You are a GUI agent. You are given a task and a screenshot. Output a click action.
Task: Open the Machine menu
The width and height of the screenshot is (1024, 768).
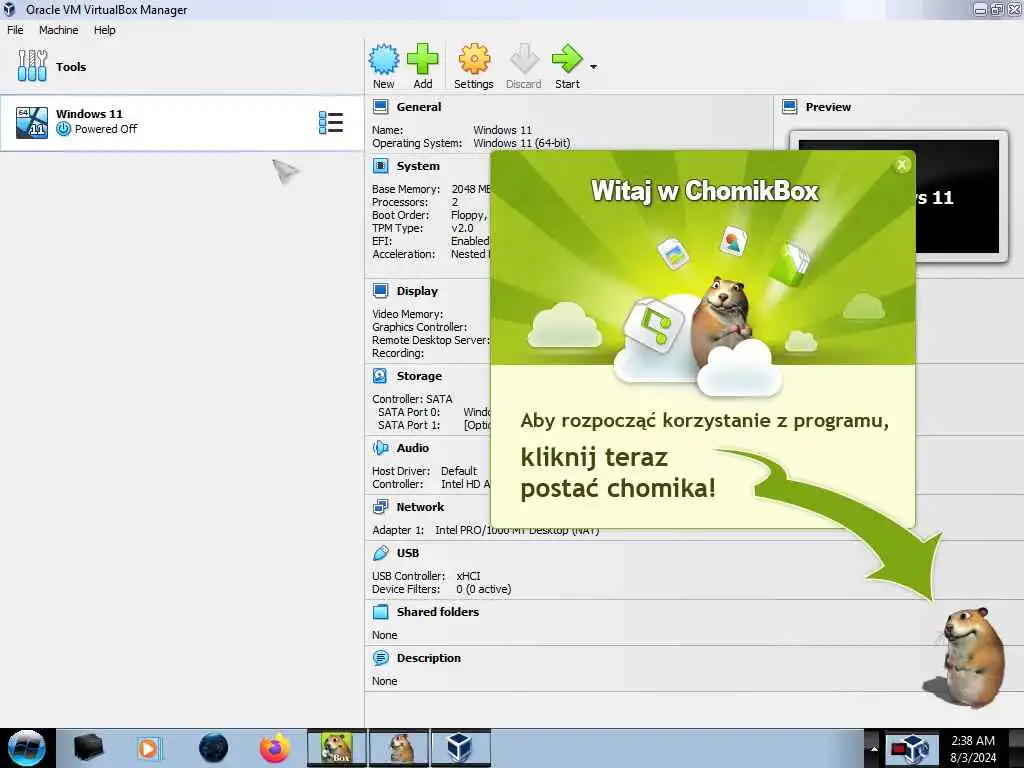click(58, 30)
